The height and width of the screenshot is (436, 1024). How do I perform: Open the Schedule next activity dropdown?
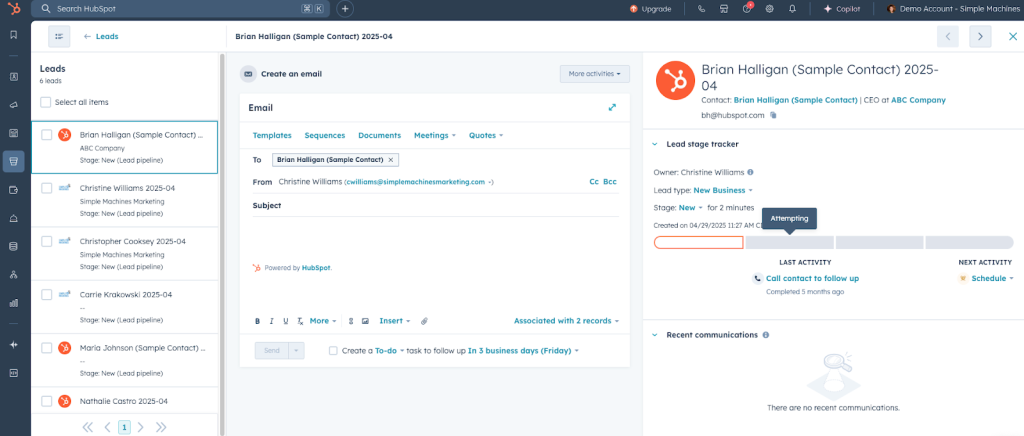click(x=992, y=278)
